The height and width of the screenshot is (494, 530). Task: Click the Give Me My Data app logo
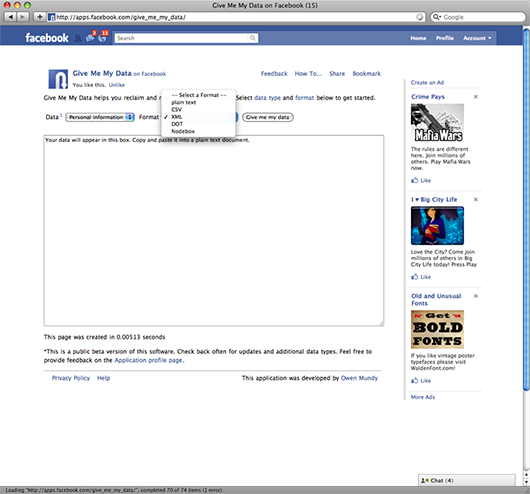(x=58, y=79)
